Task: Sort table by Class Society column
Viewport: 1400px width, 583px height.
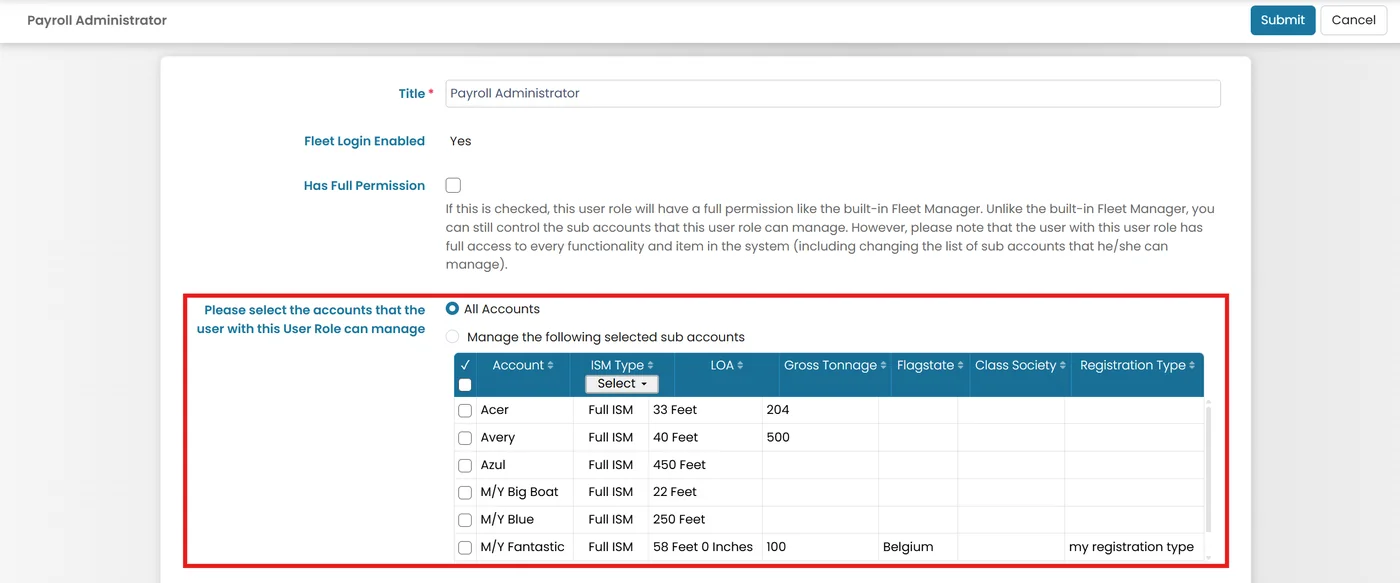Action: click(x=1020, y=365)
